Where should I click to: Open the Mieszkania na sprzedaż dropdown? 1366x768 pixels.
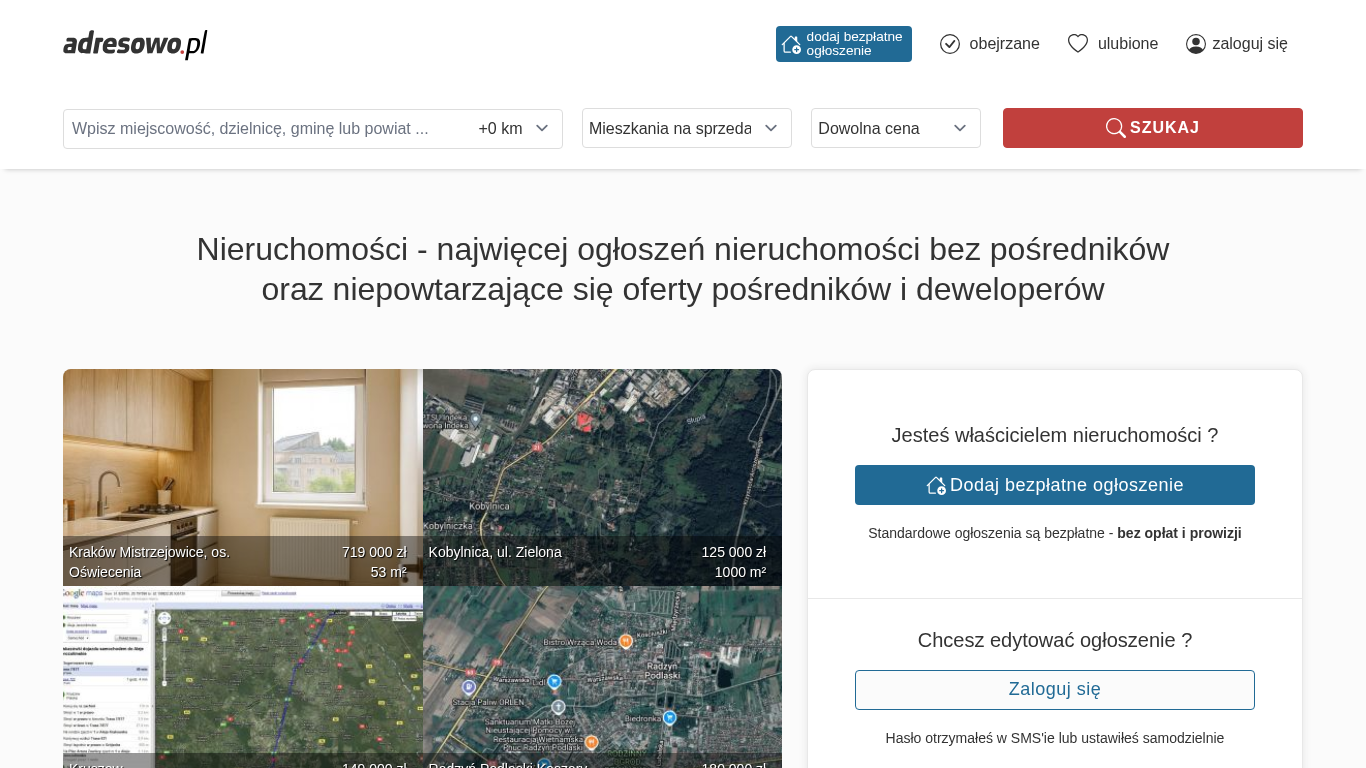point(686,128)
